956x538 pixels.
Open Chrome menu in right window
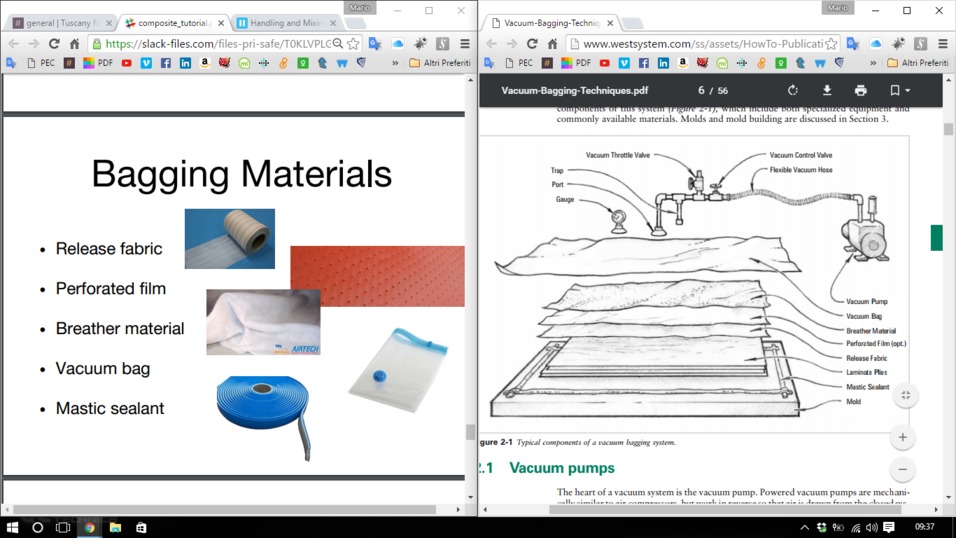(x=943, y=43)
